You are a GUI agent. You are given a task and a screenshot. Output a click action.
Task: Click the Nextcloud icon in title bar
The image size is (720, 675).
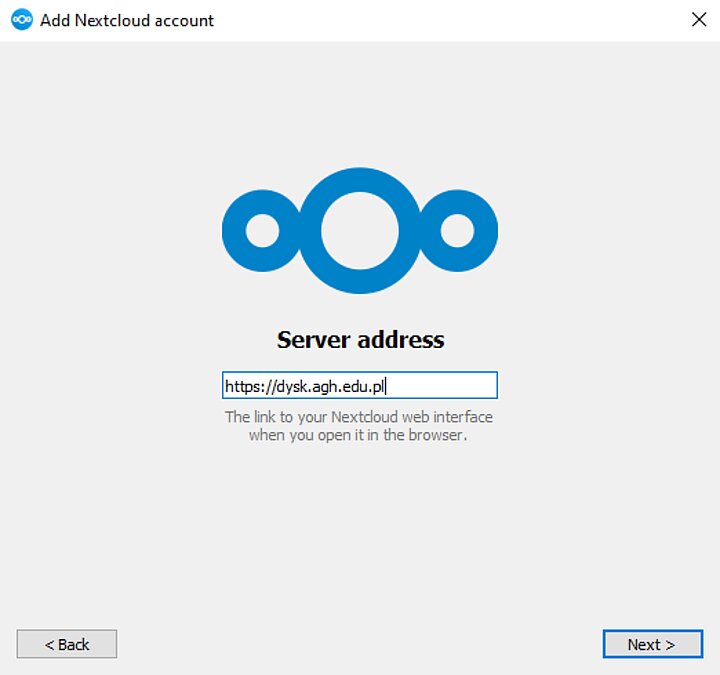tap(22, 20)
